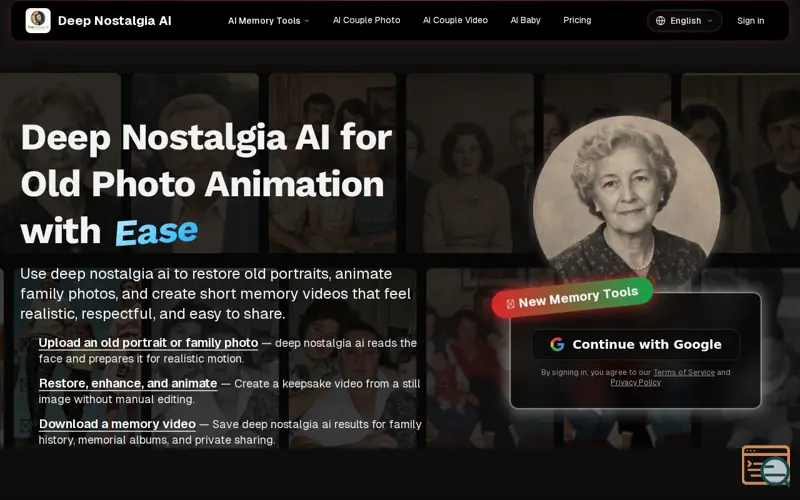800x500 pixels.
Task: Click the Deep Nostalgia AI logo icon
Action: point(38,20)
